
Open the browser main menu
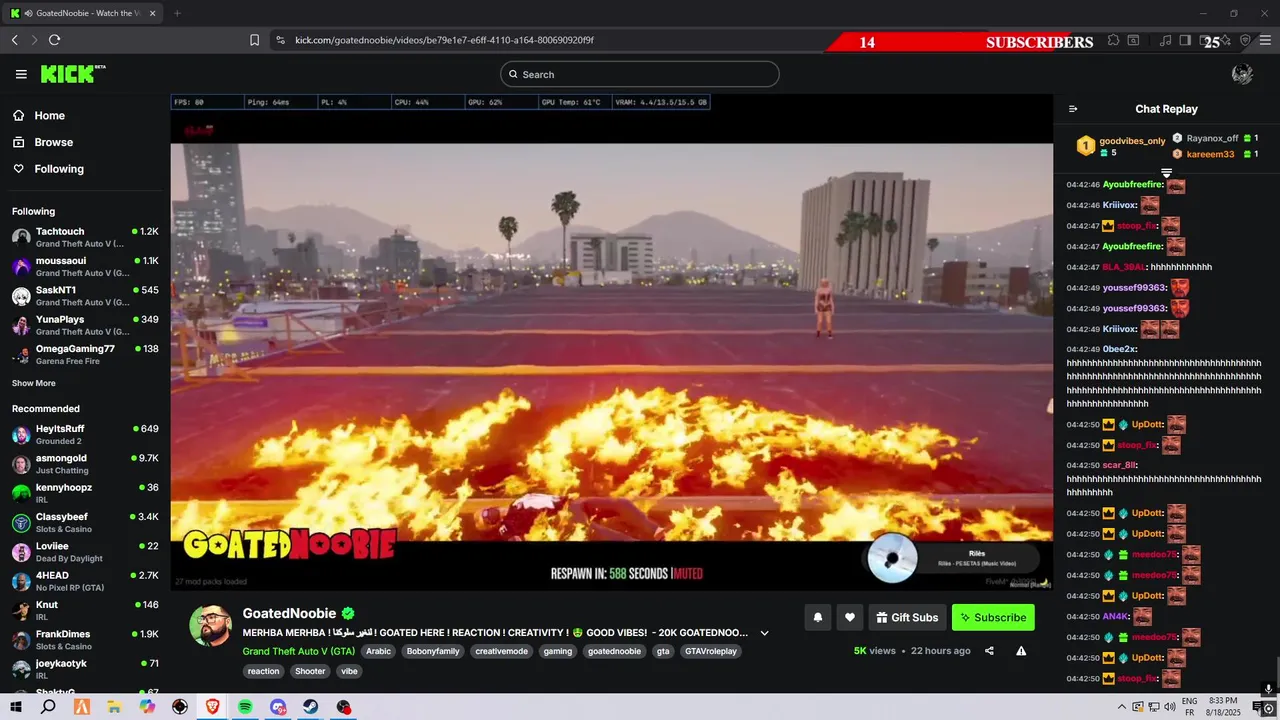point(1264,40)
